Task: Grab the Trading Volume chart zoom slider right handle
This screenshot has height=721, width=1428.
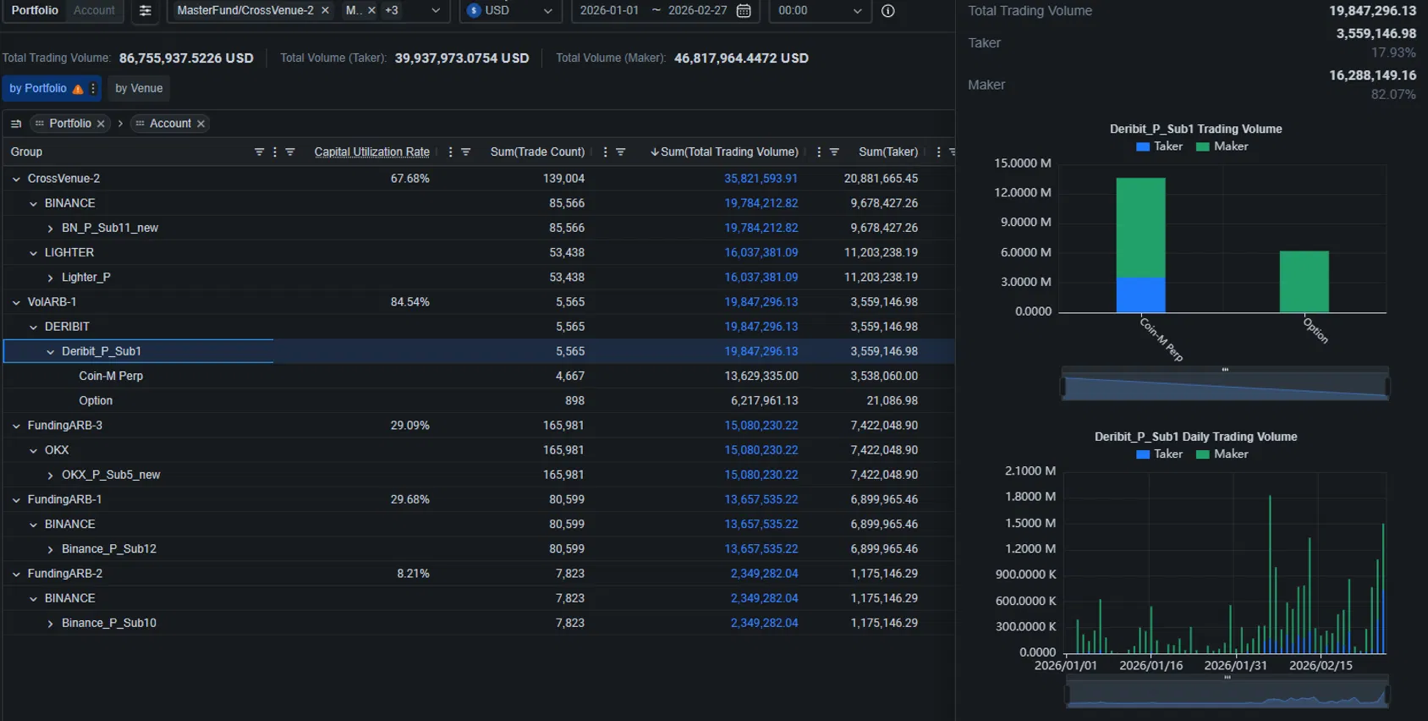Action: pos(1389,386)
